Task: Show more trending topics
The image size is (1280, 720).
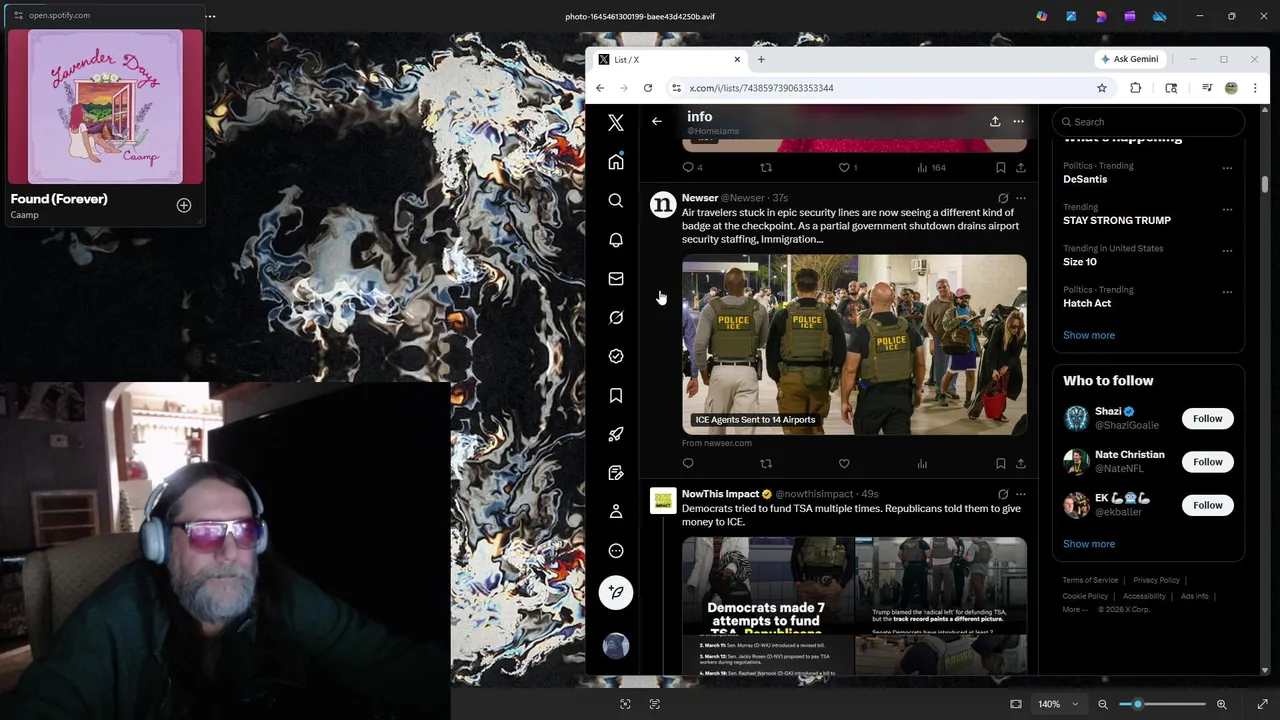Action: pyautogui.click(x=1089, y=335)
